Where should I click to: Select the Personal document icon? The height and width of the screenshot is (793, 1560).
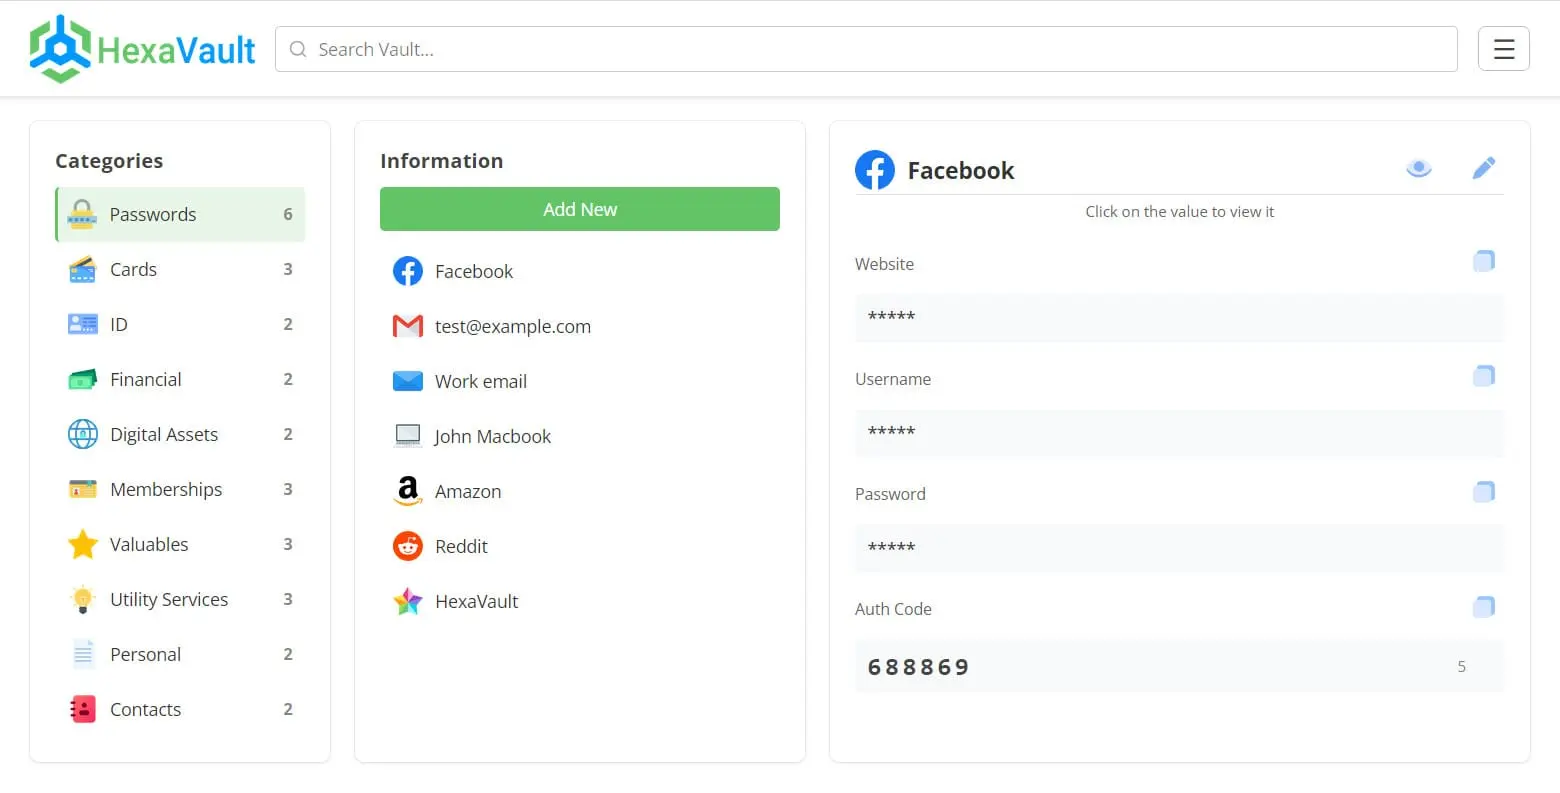[x=82, y=654]
